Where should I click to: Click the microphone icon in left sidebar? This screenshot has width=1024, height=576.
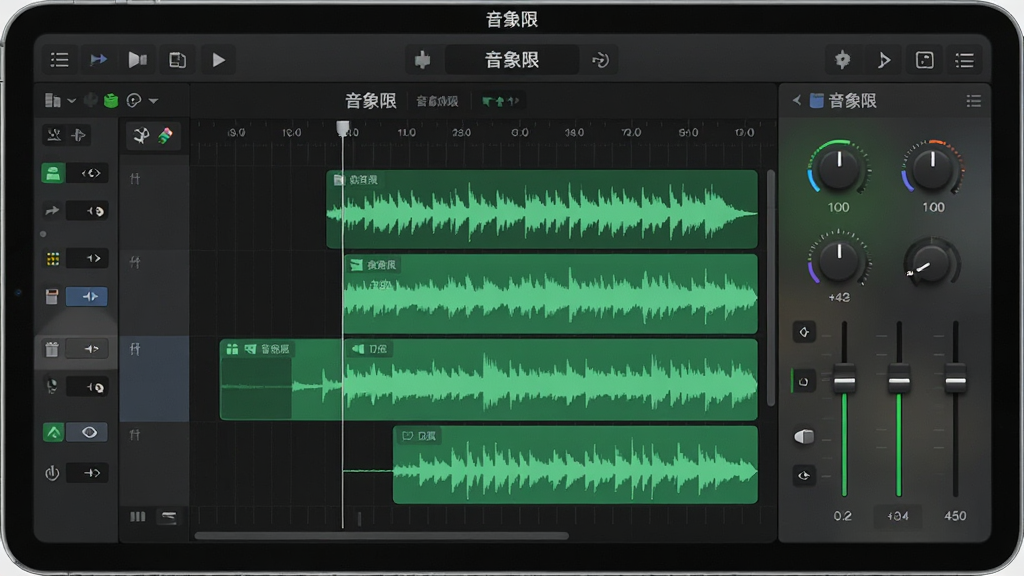pyautogui.click(x=52, y=386)
